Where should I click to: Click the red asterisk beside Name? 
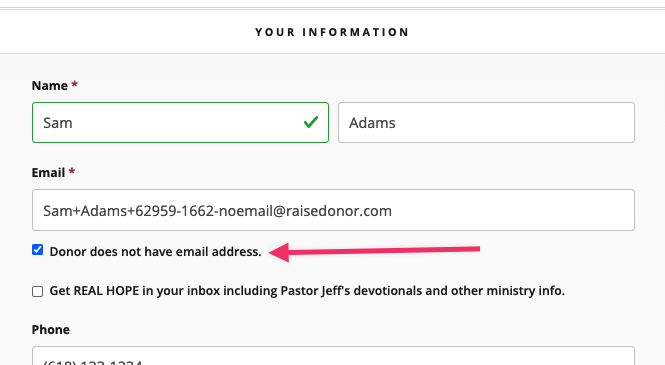(74, 84)
